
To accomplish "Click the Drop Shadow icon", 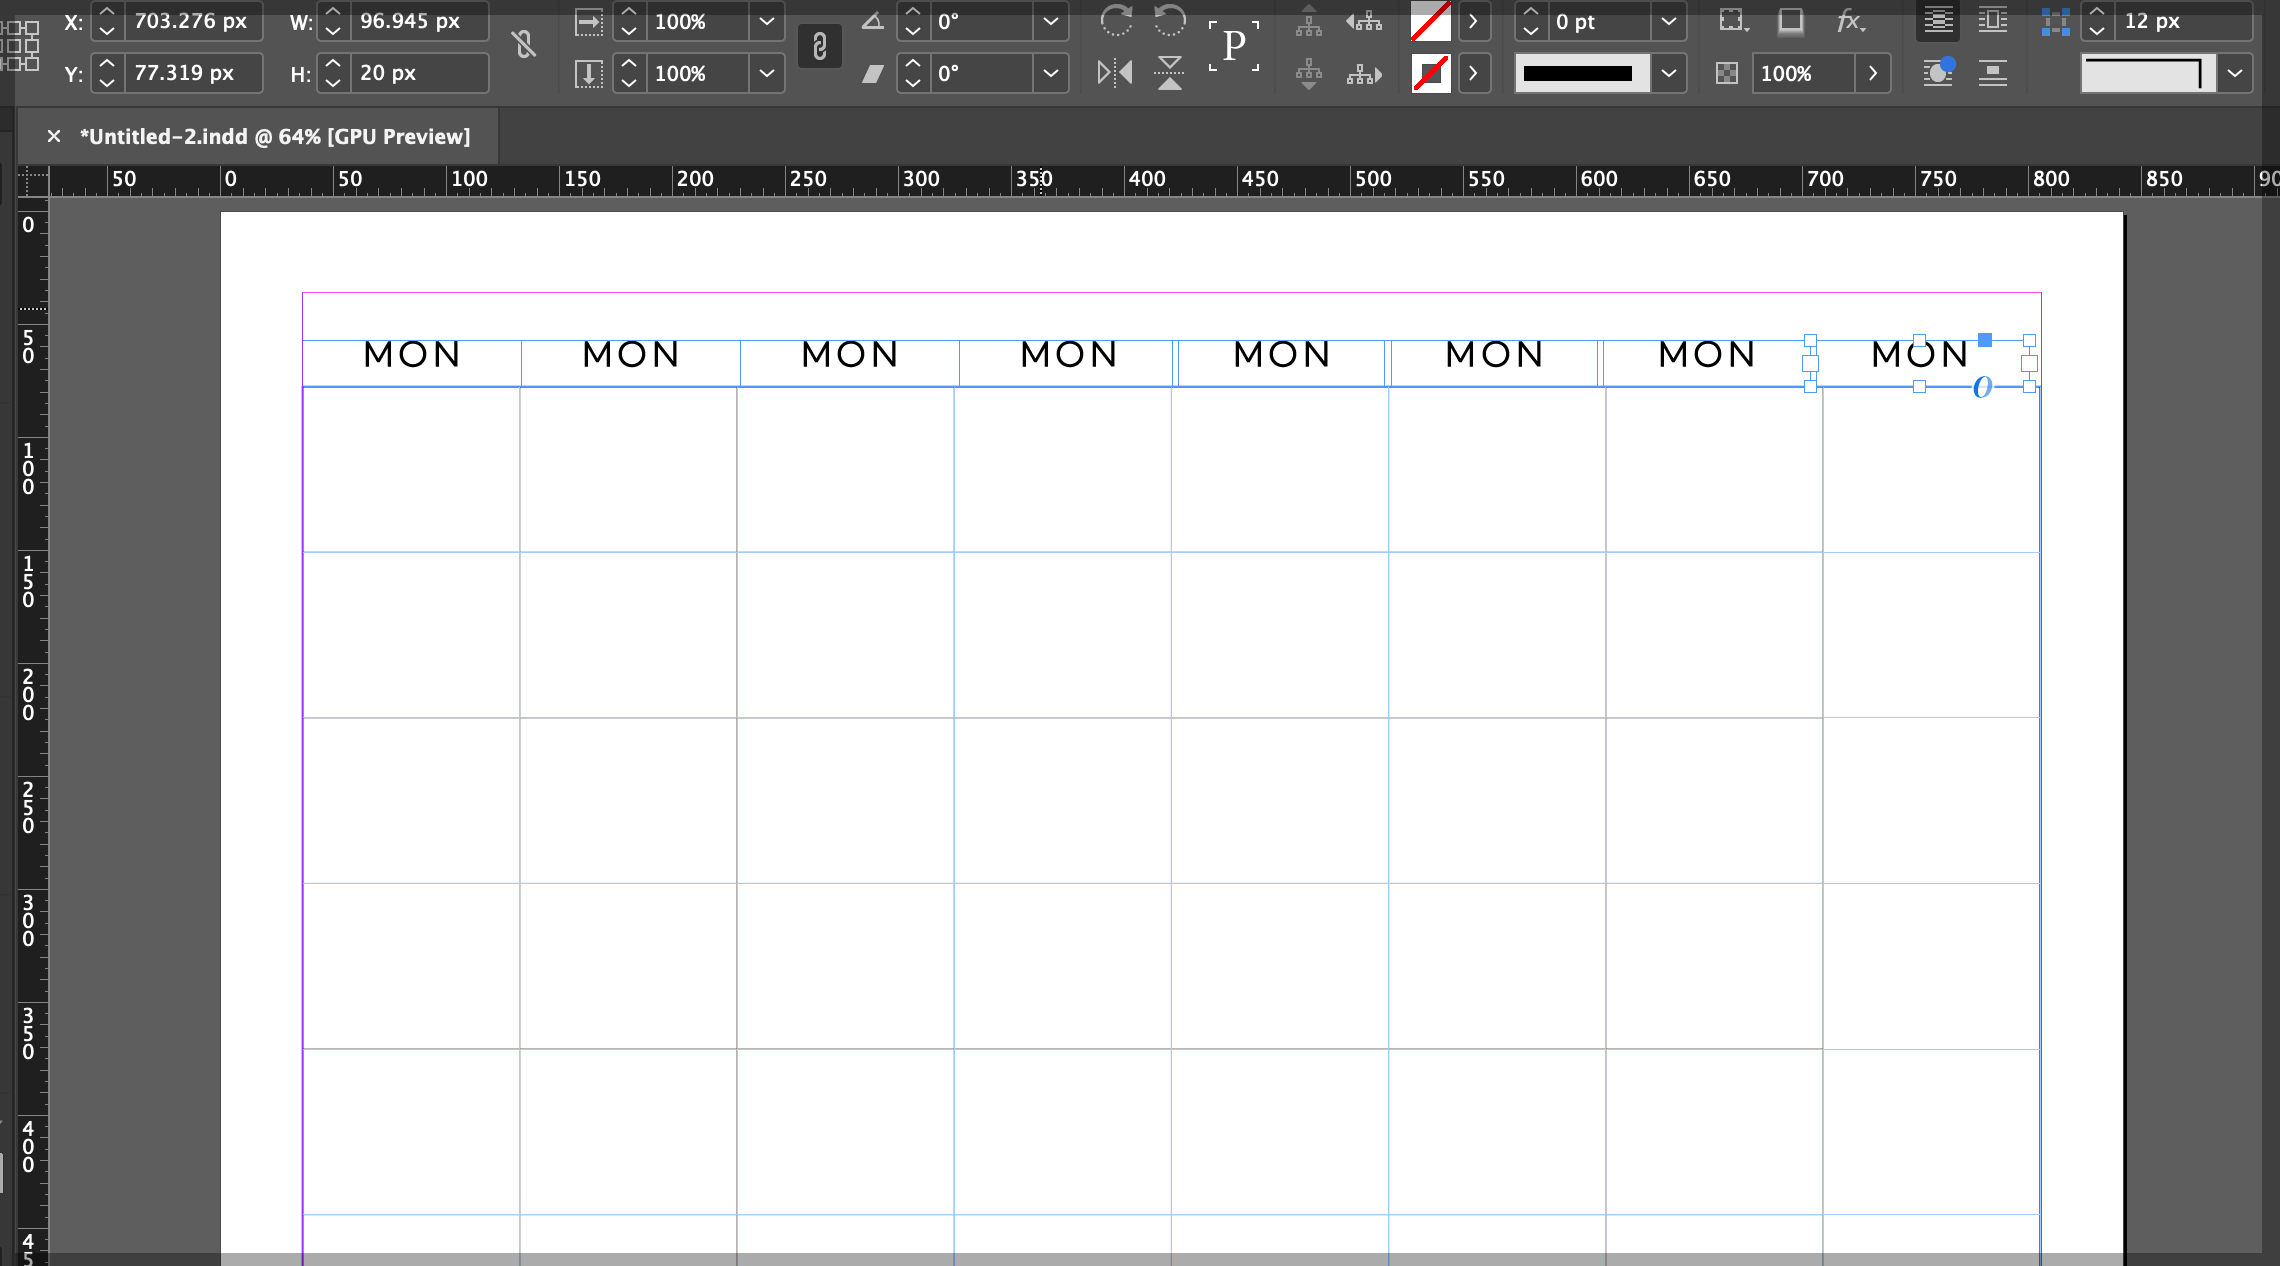I will (1791, 20).
